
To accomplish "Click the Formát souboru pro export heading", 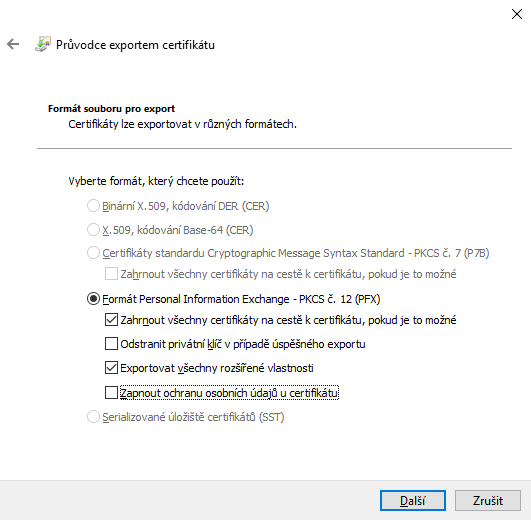I will pos(111,109).
